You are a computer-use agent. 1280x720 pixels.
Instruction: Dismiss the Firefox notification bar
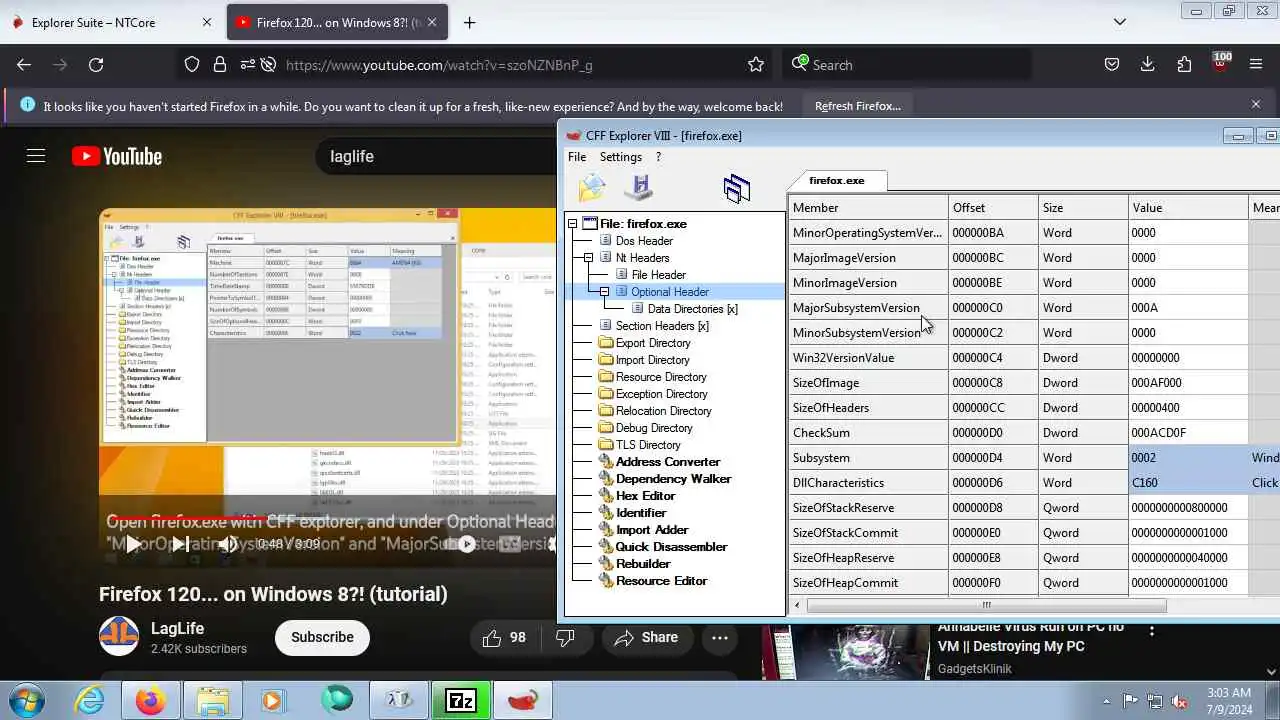(x=1256, y=104)
